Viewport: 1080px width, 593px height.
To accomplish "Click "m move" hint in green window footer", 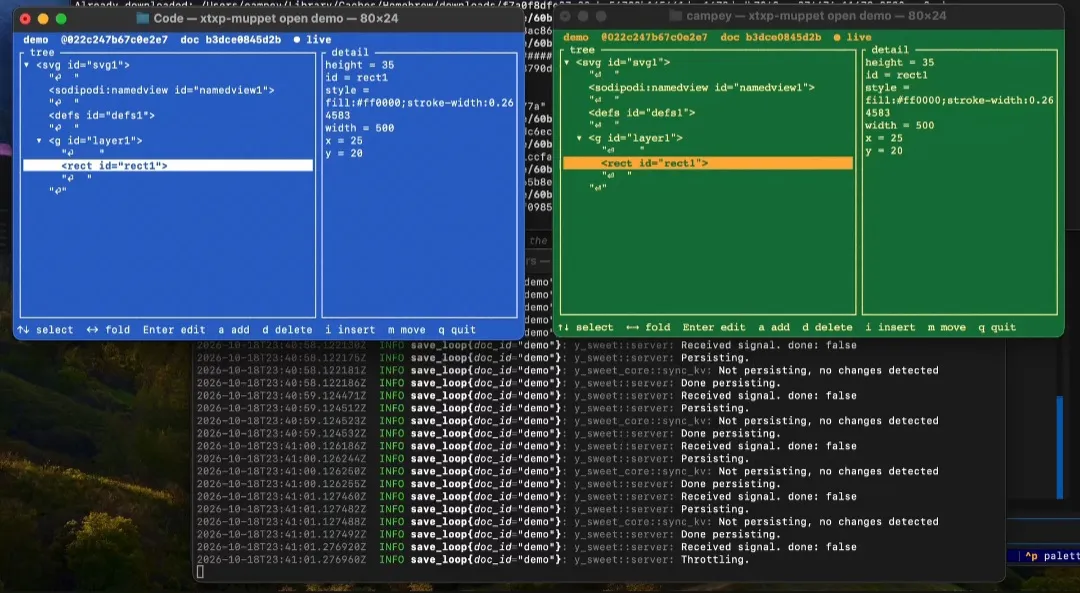I will [946, 327].
